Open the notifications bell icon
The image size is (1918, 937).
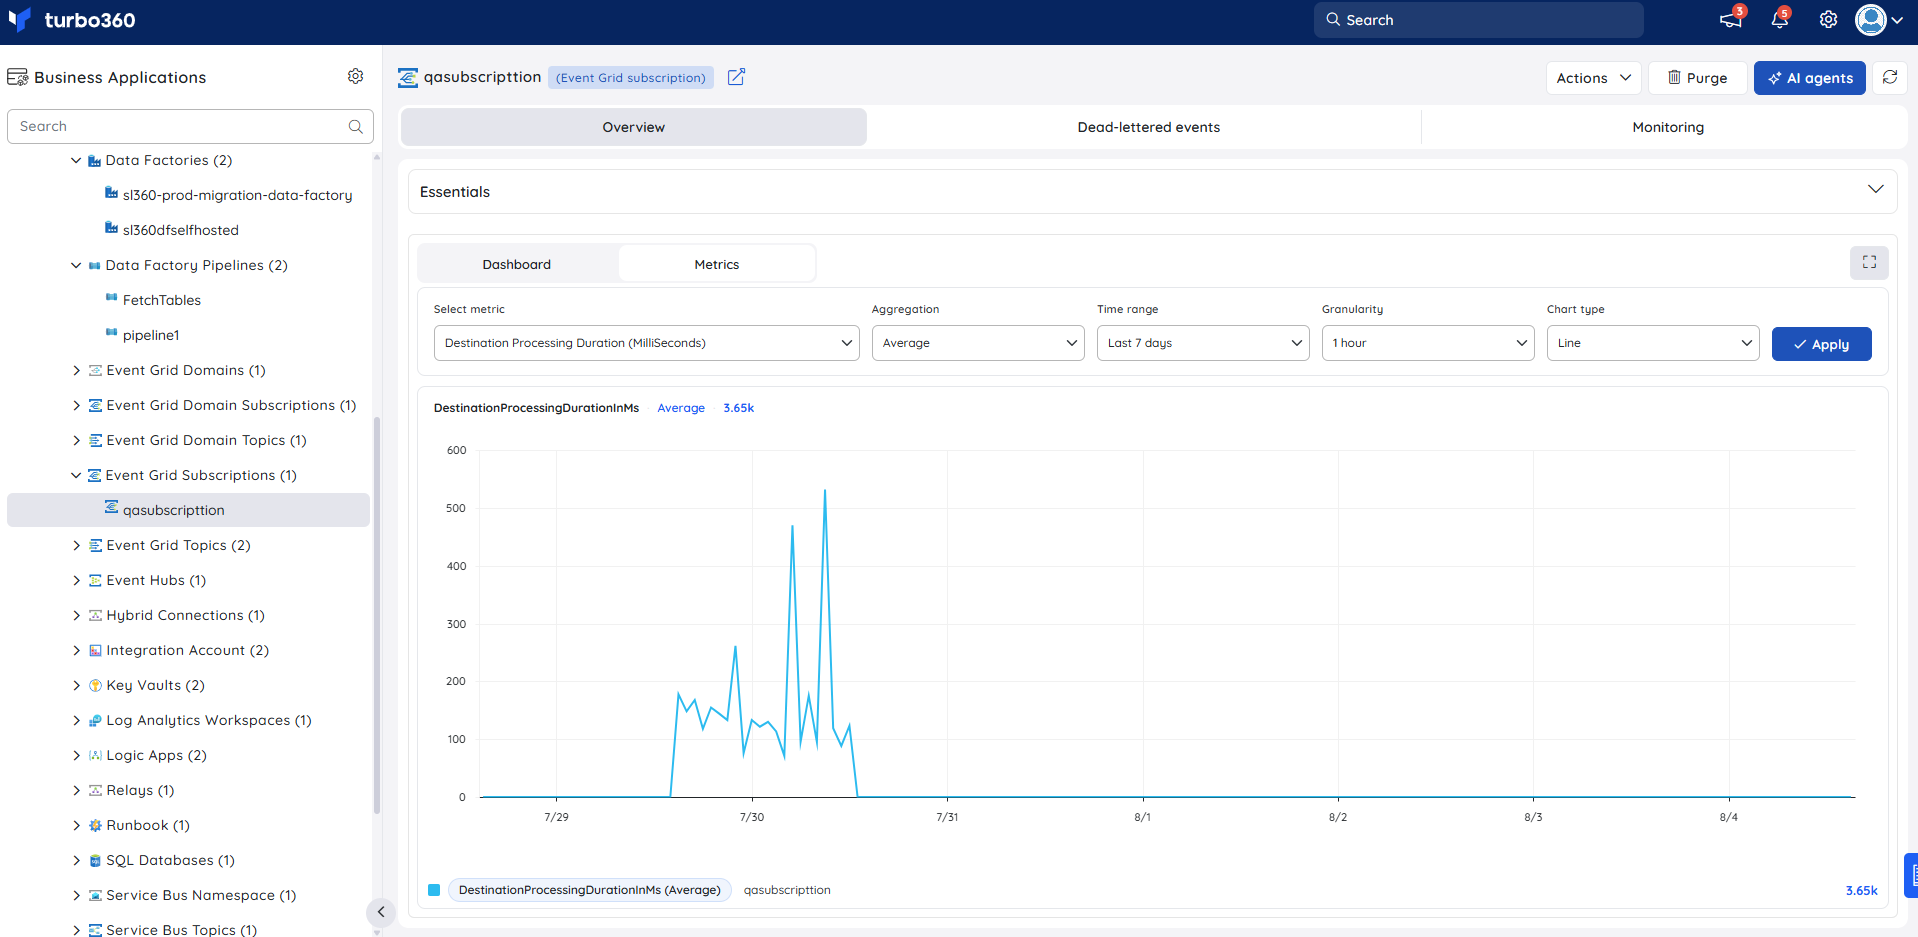point(1779,20)
